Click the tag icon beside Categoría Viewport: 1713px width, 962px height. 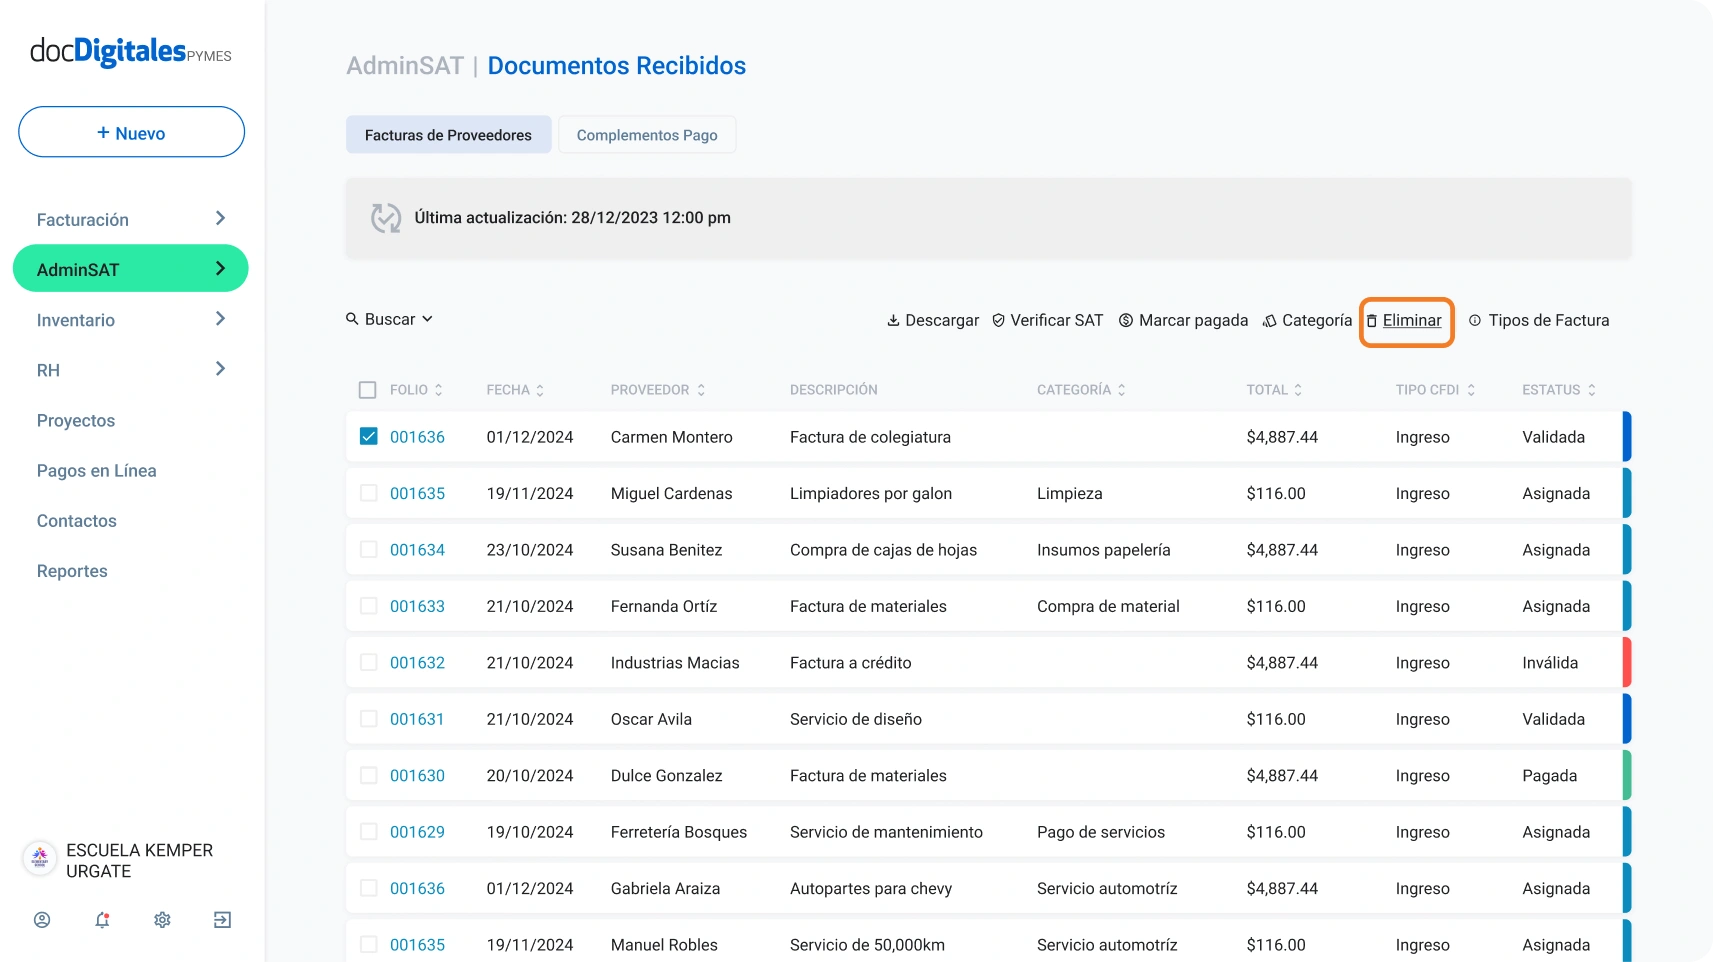pos(1270,321)
